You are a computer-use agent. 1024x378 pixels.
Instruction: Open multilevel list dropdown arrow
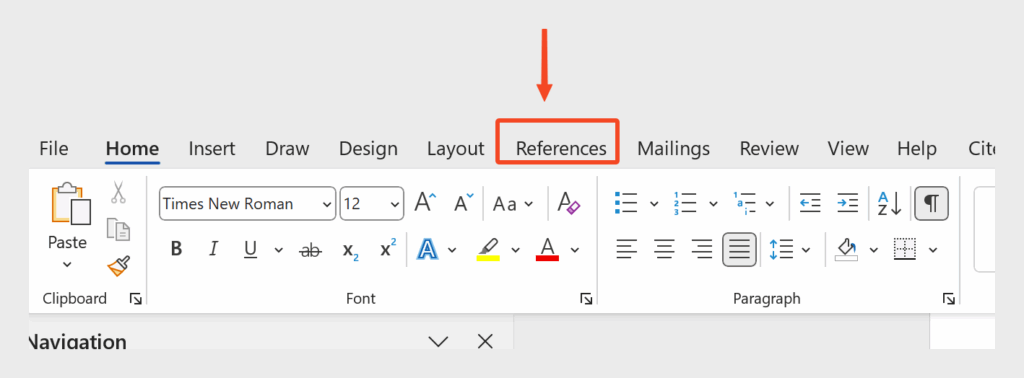(770, 204)
